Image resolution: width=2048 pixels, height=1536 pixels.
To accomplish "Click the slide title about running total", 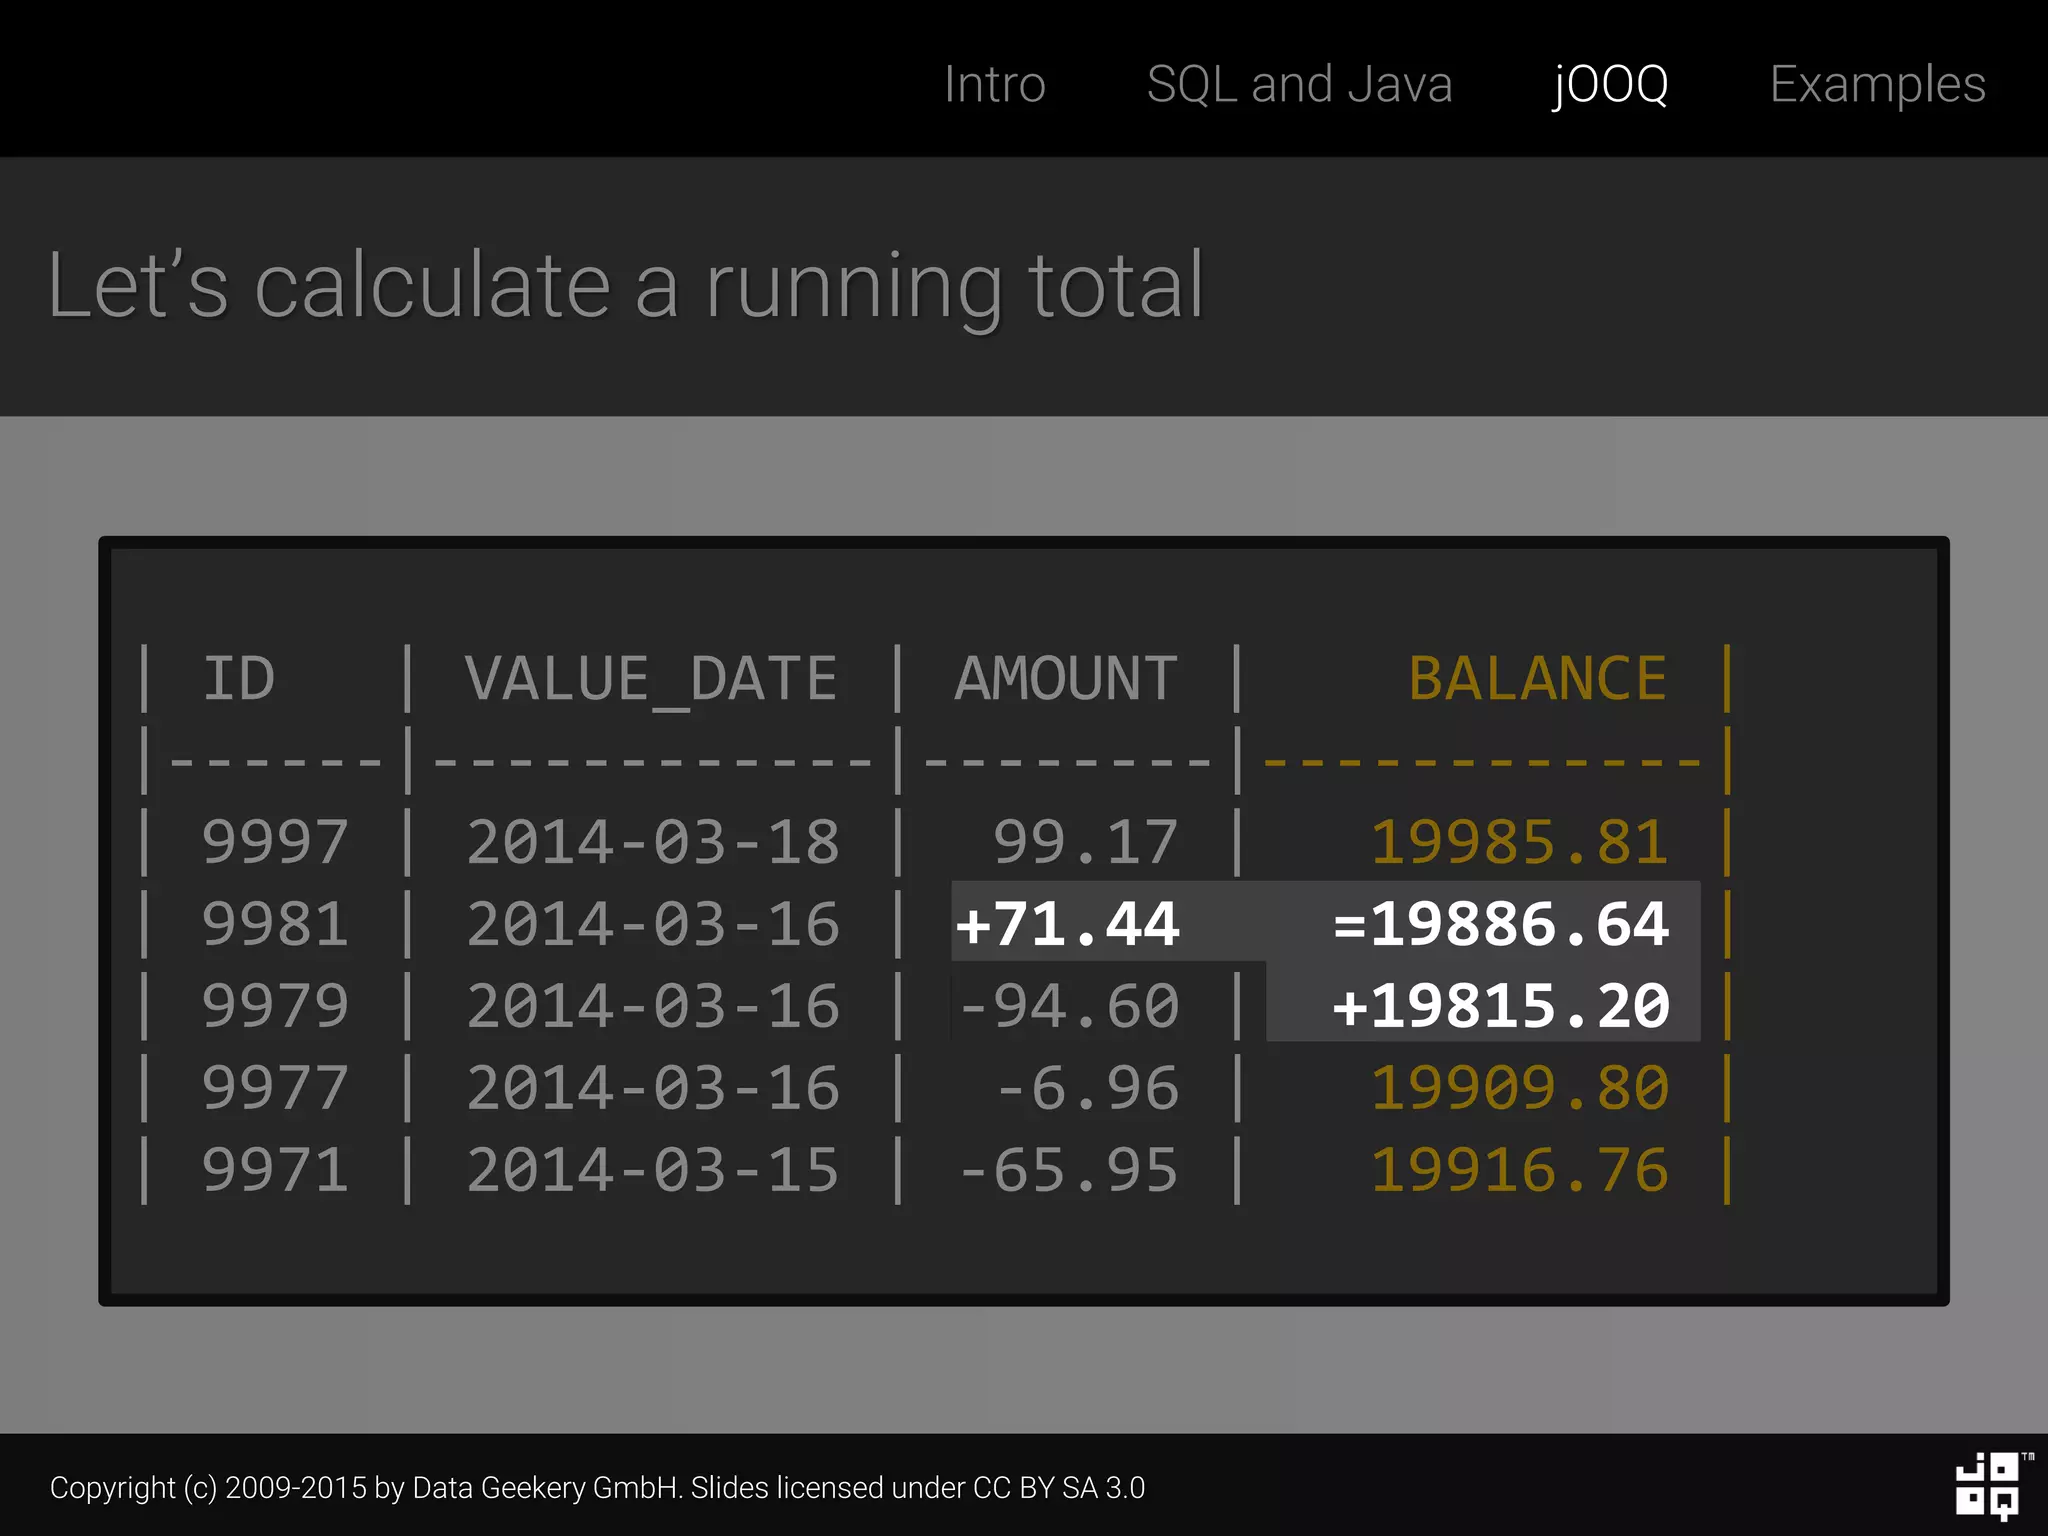I will pyautogui.click(x=626, y=286).
